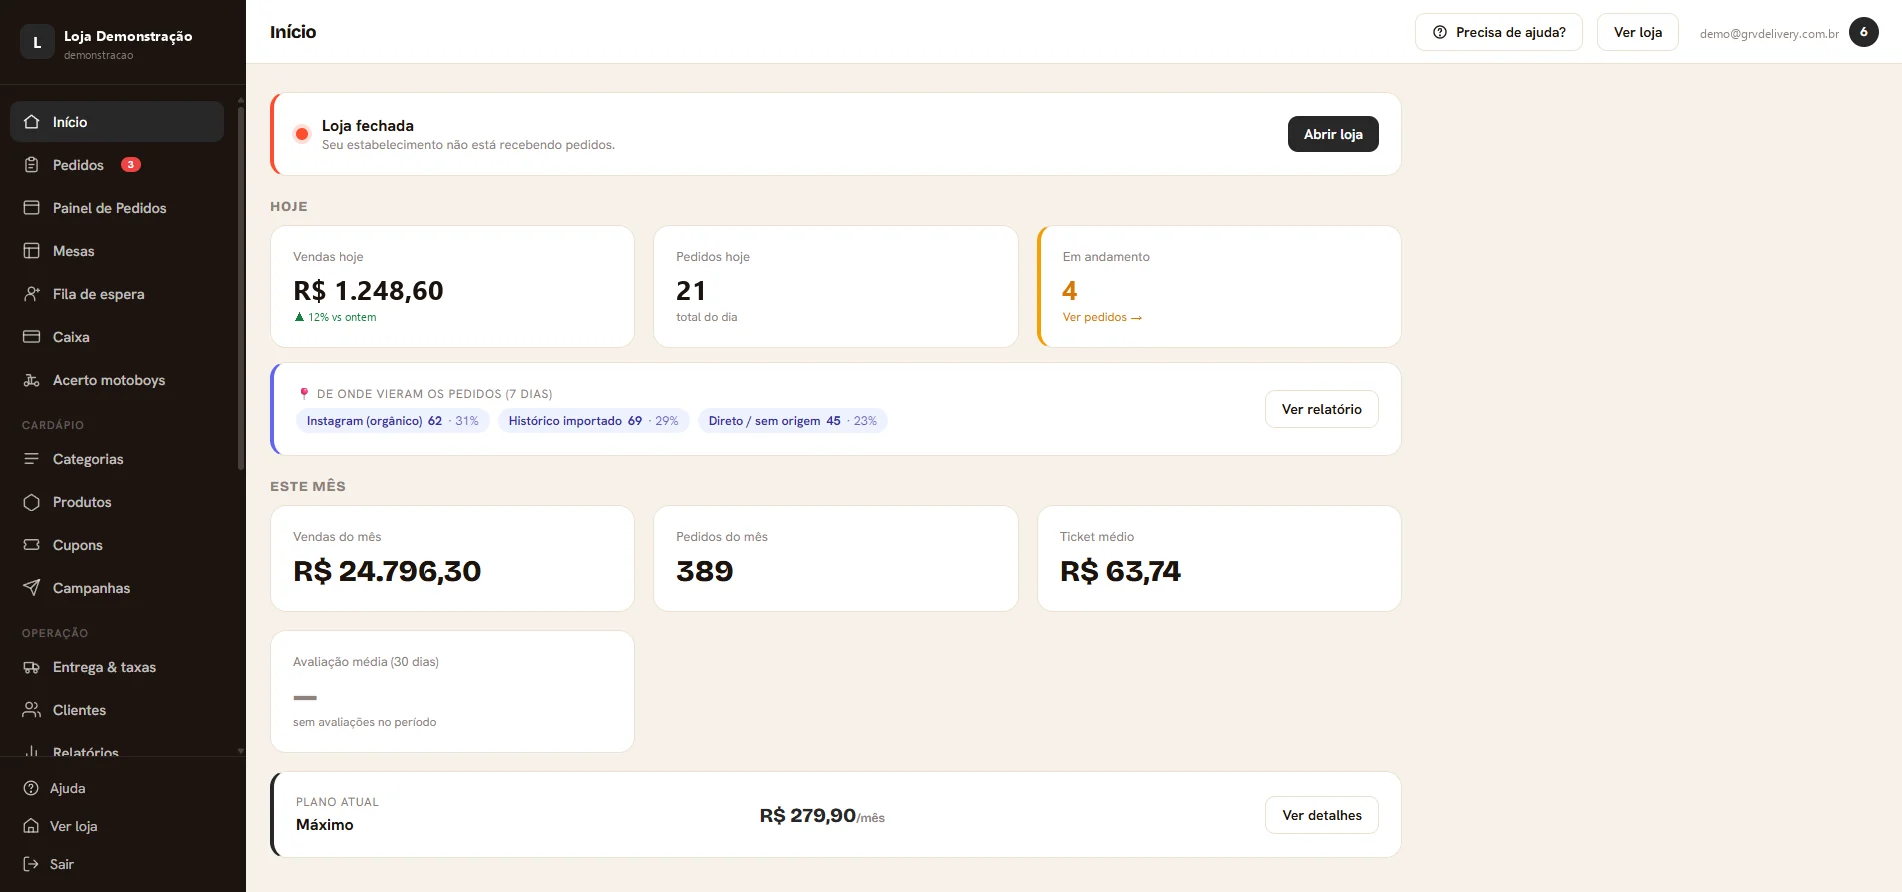The height and width of the screenshot is (892, 1902).
Task: Click the Ajuda question mark icon
Action: coord(31,788)
